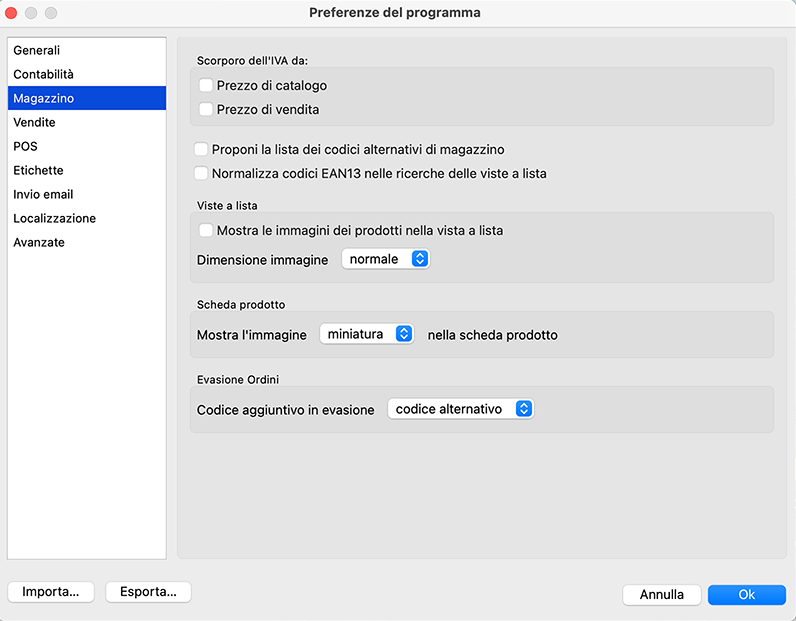The height and width of the screenshot is (621, 796).
Task: Enable Proponi la lista dei codici alternativi
Action: click(x=201, y=149)
